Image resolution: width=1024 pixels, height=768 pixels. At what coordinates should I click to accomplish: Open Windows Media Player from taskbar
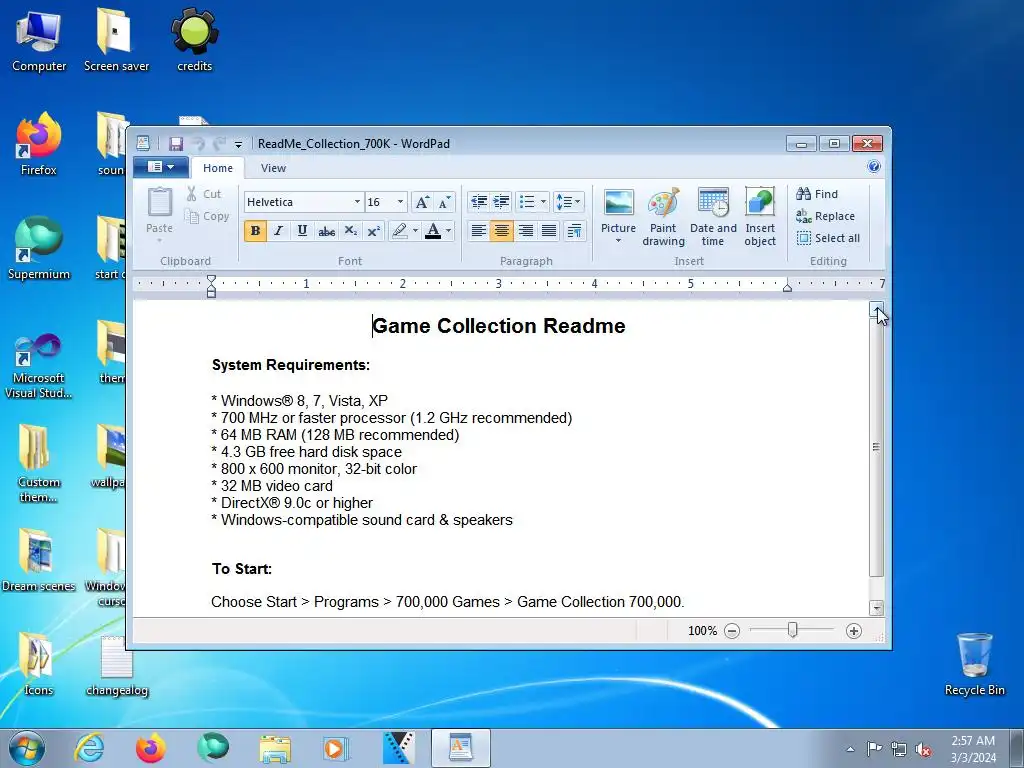(x=336, y=748)
